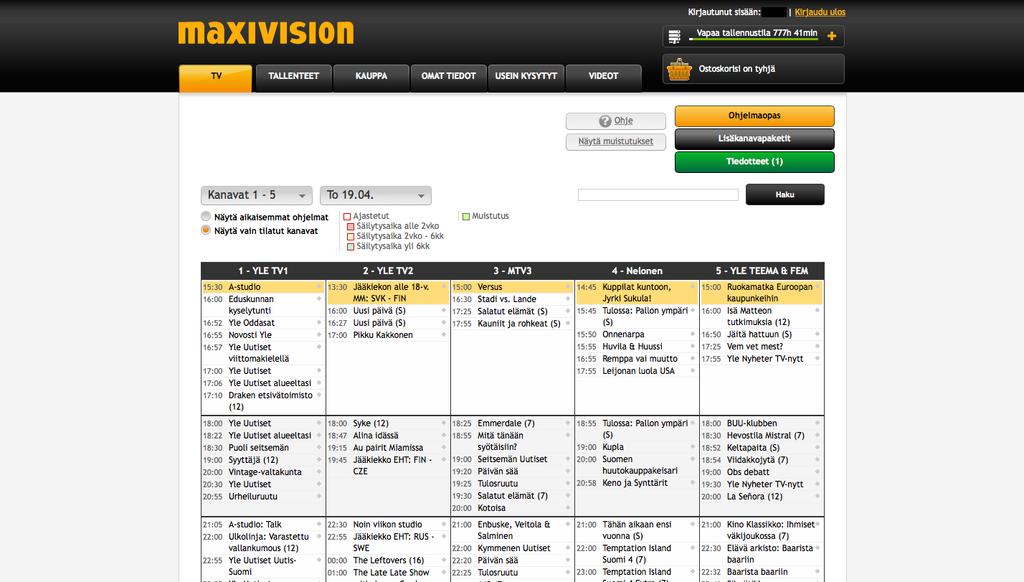
Task: Click the Keno ja Synttärit program
Action: point(635,483)
